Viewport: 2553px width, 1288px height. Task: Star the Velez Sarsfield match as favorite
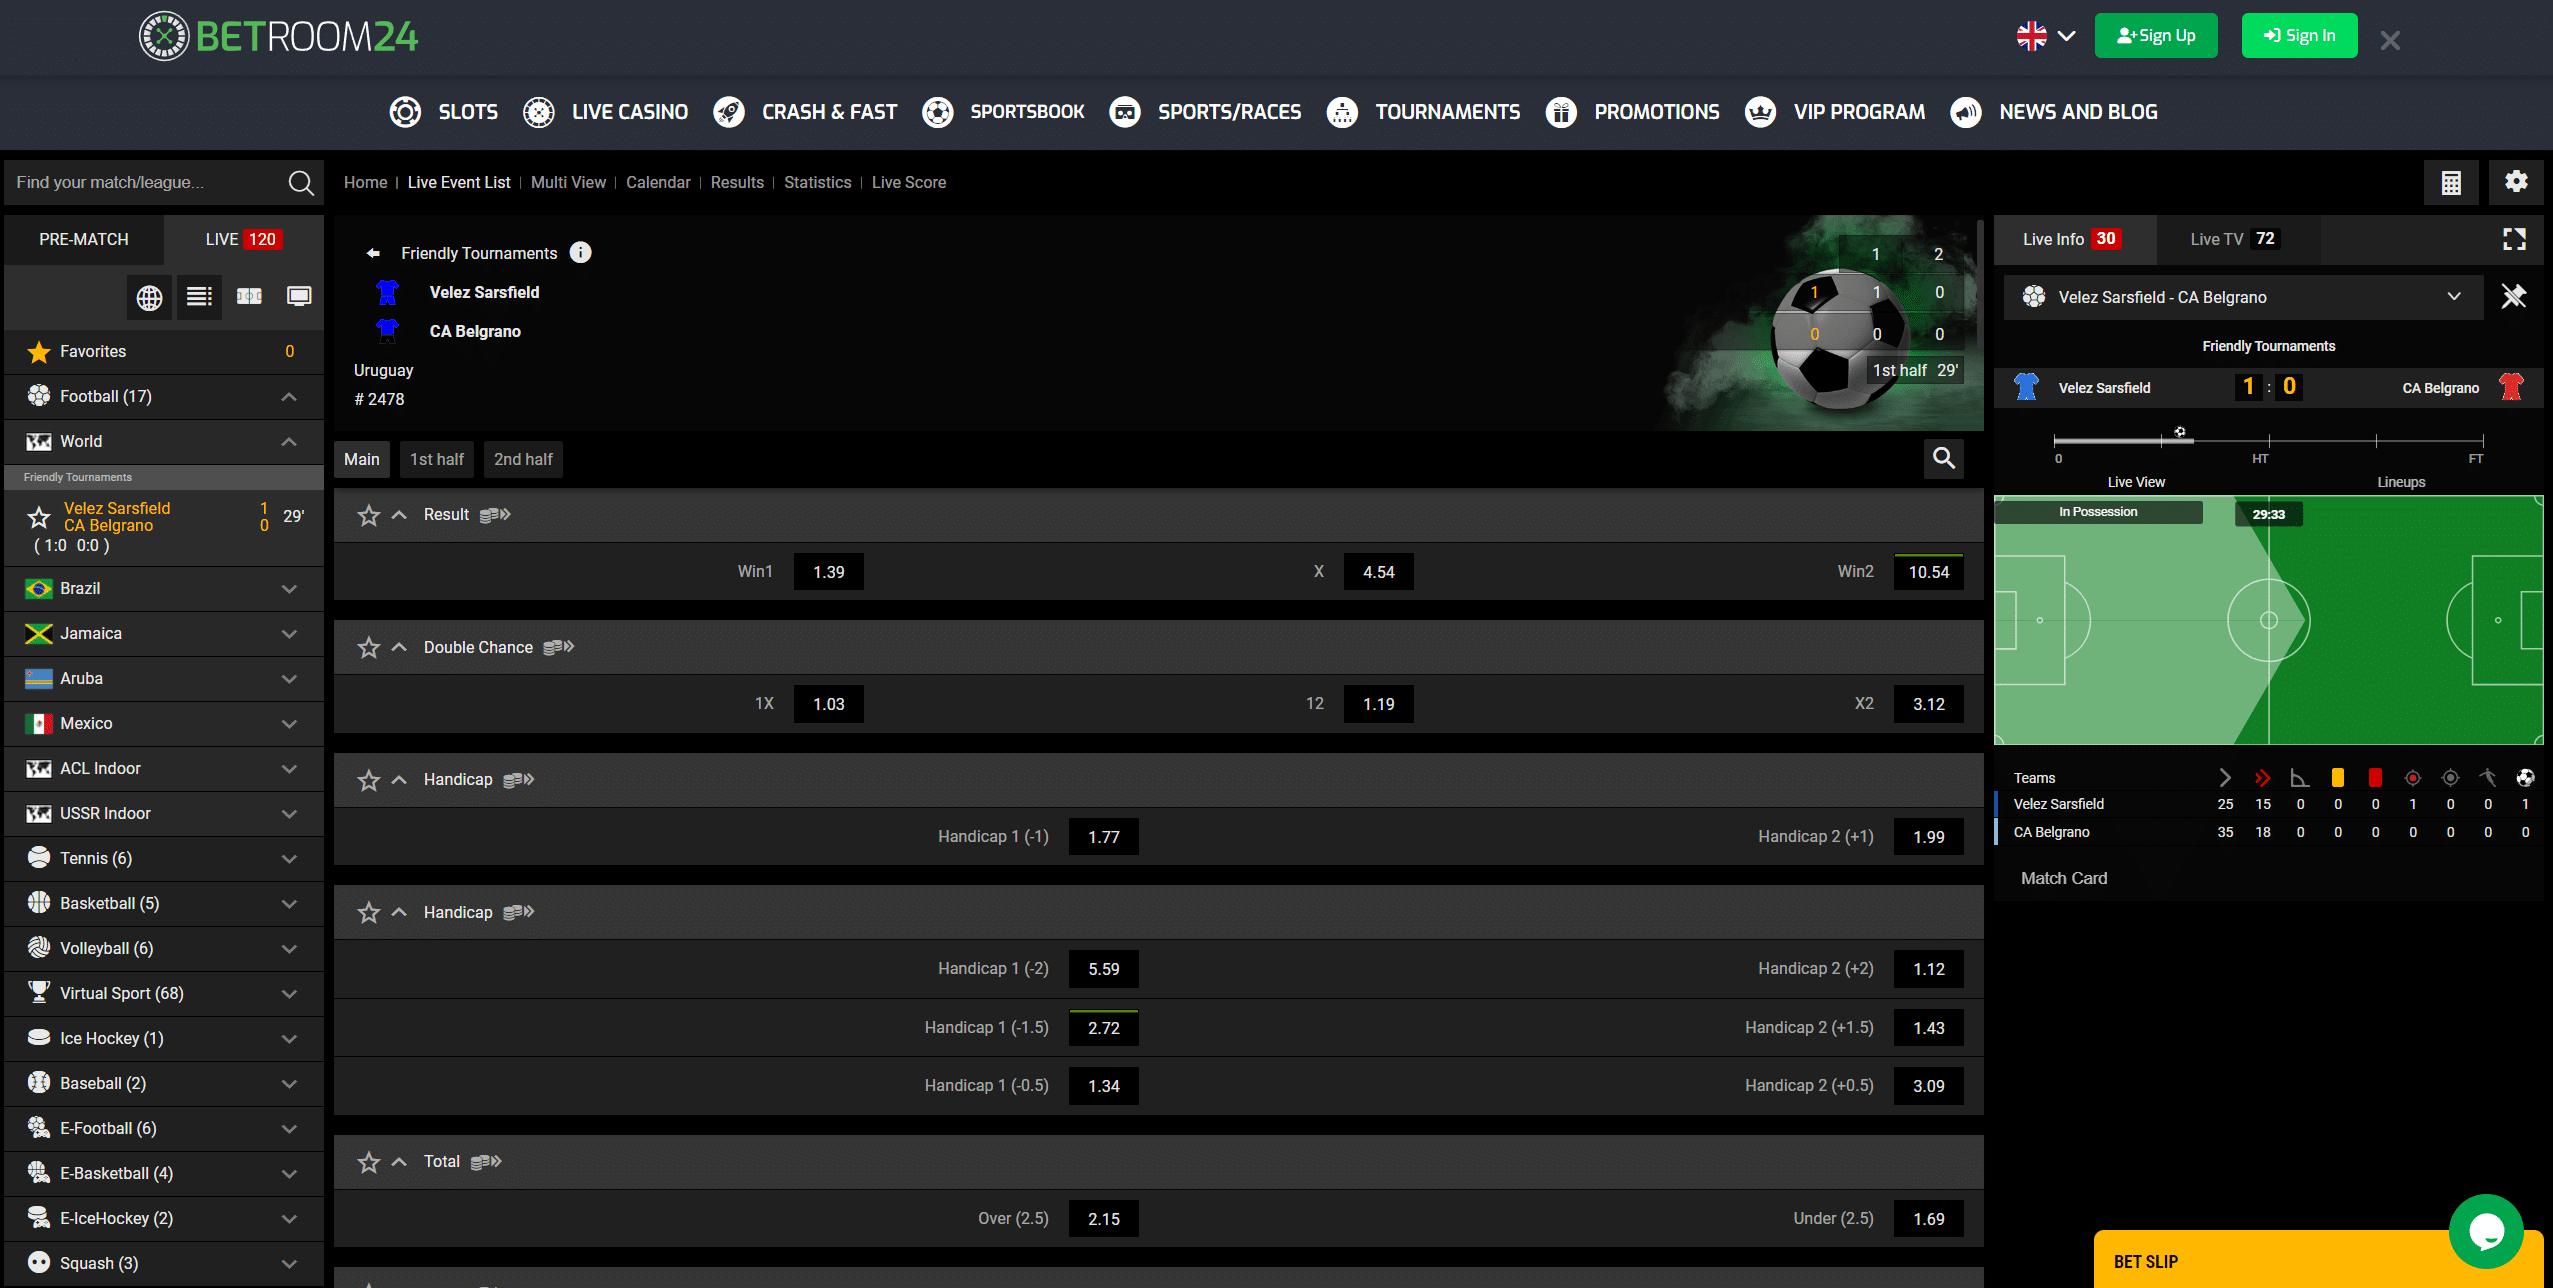pyautogui.click(x=39, y=517)
